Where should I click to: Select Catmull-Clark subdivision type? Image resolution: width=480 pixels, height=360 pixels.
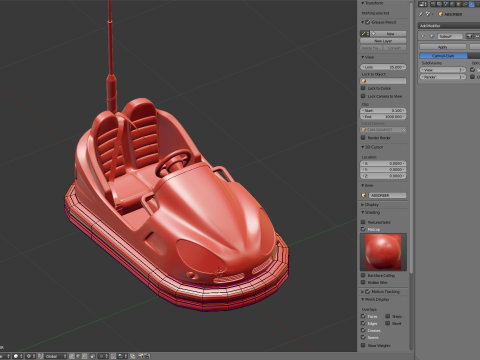point(444,56)
